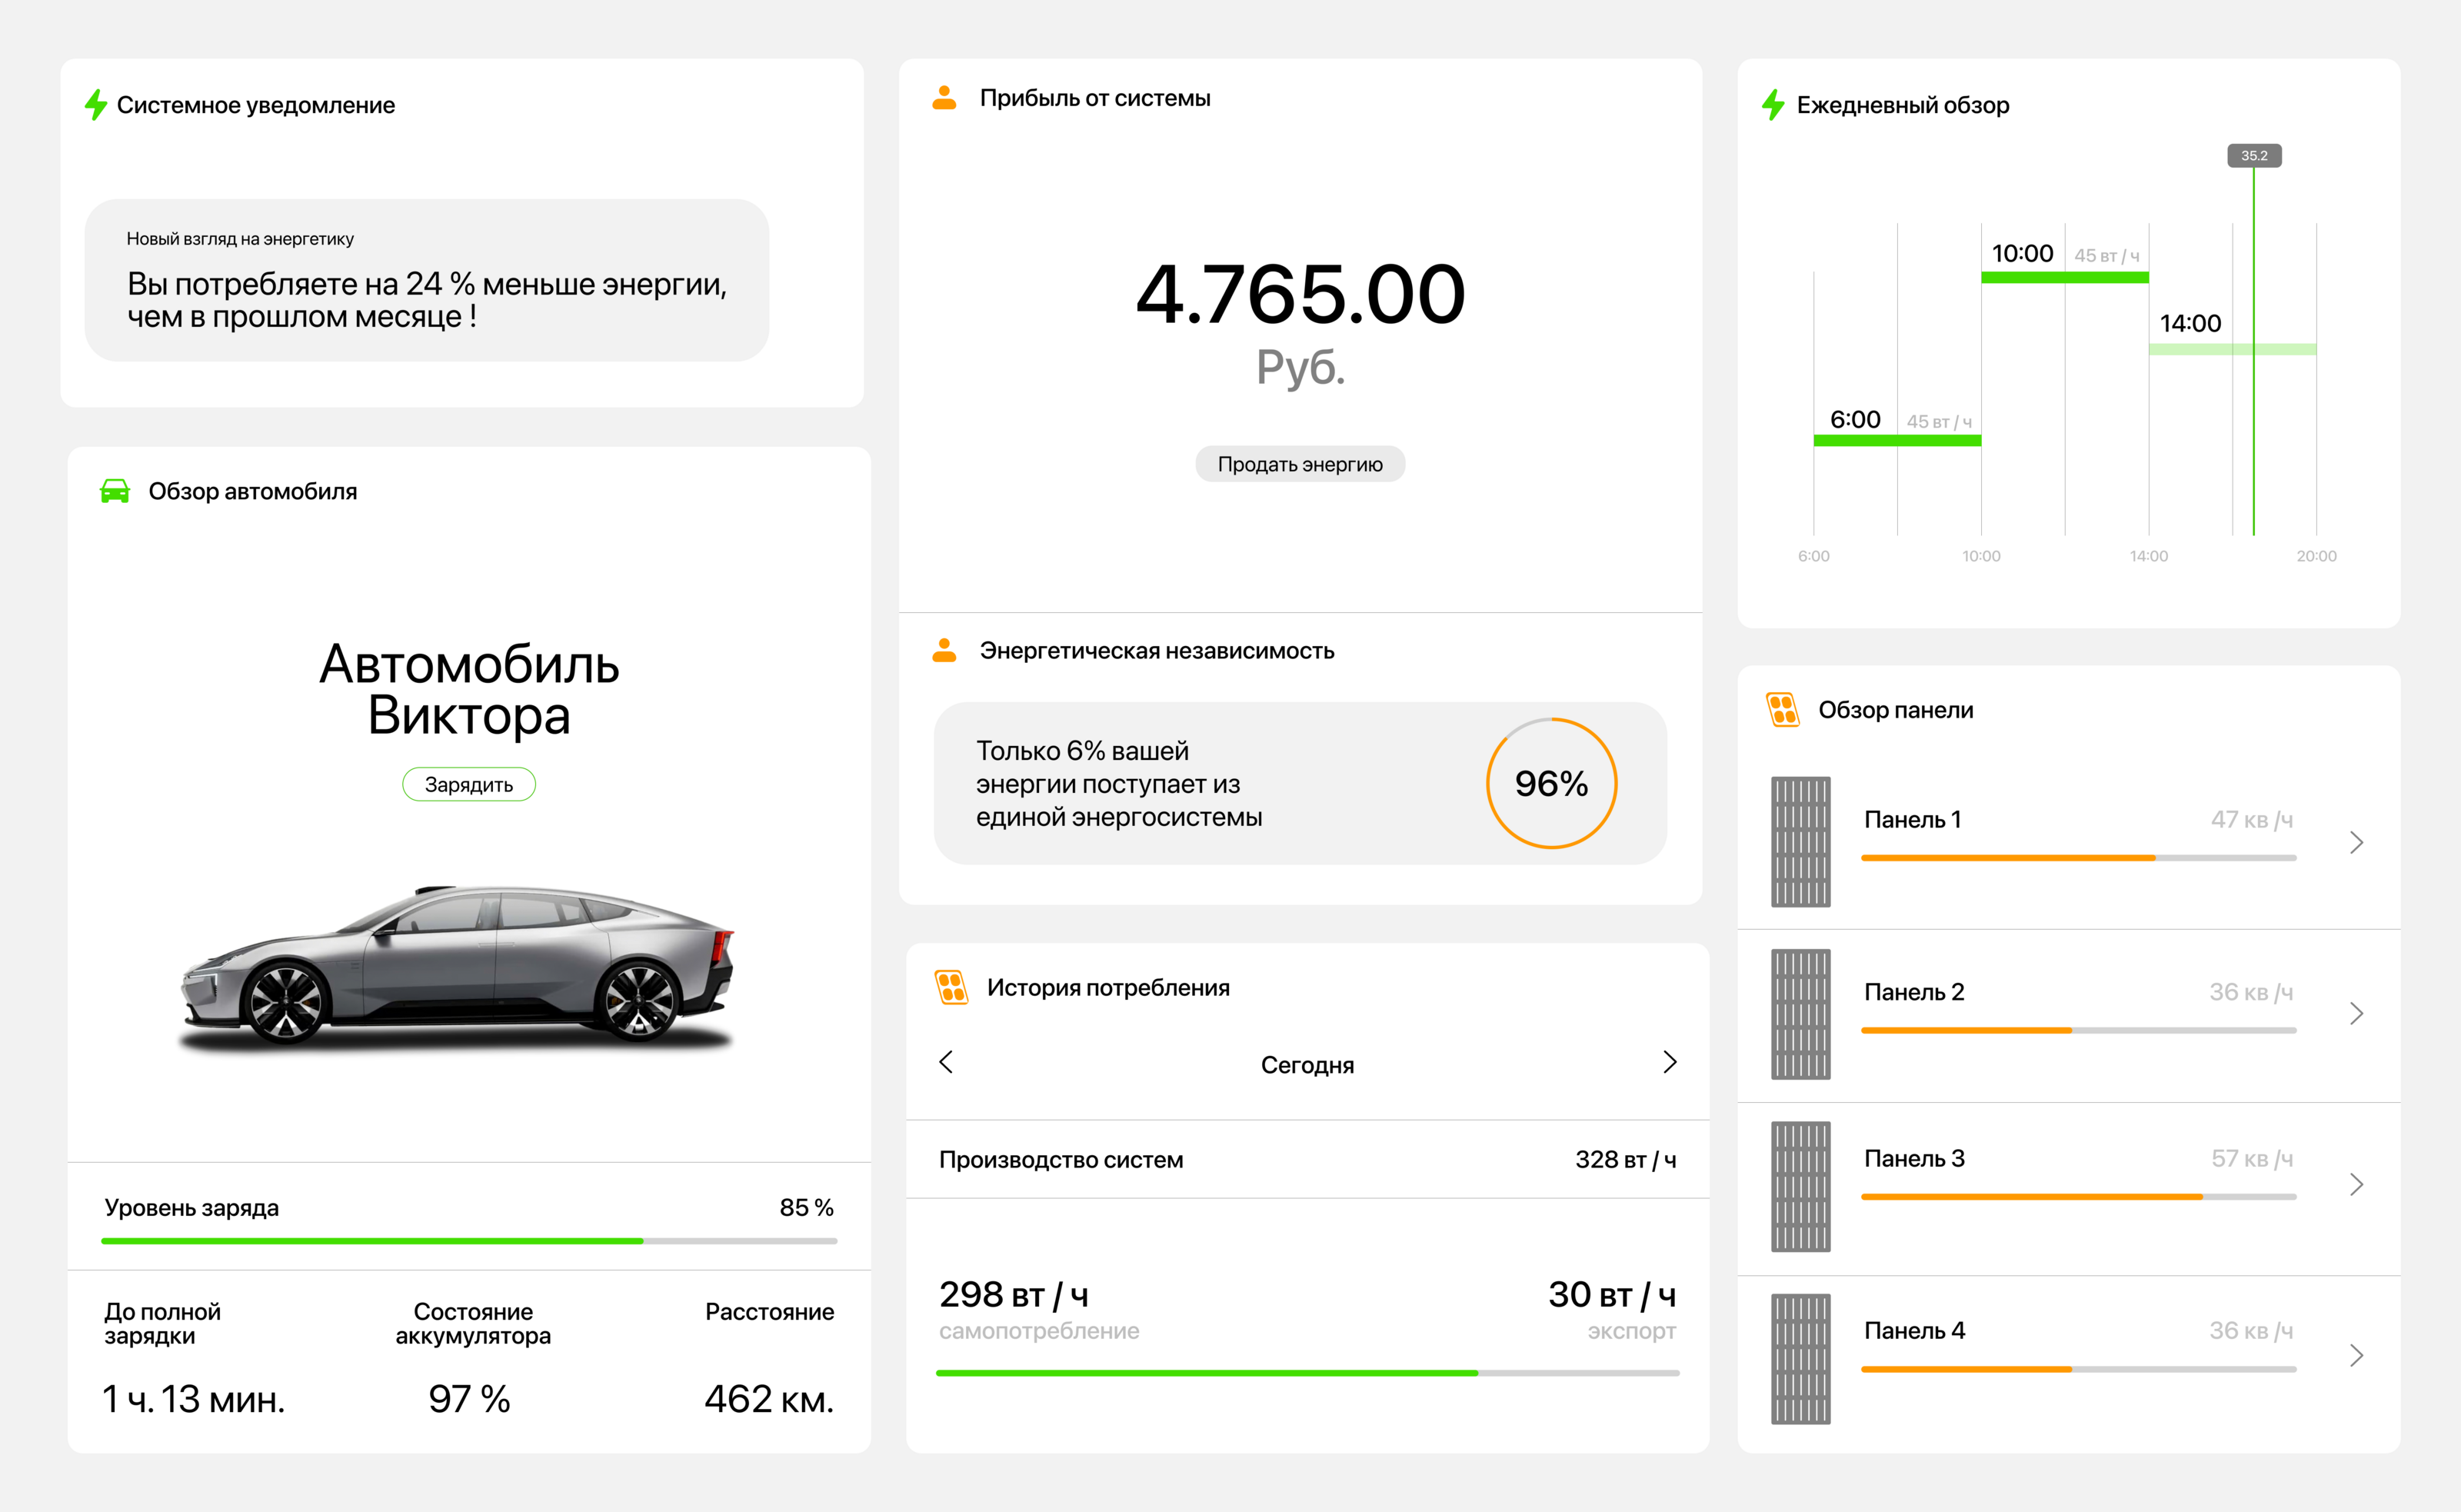
Task: Click the Панель 3 solar panel thumbnail
Action: 1800,1186
